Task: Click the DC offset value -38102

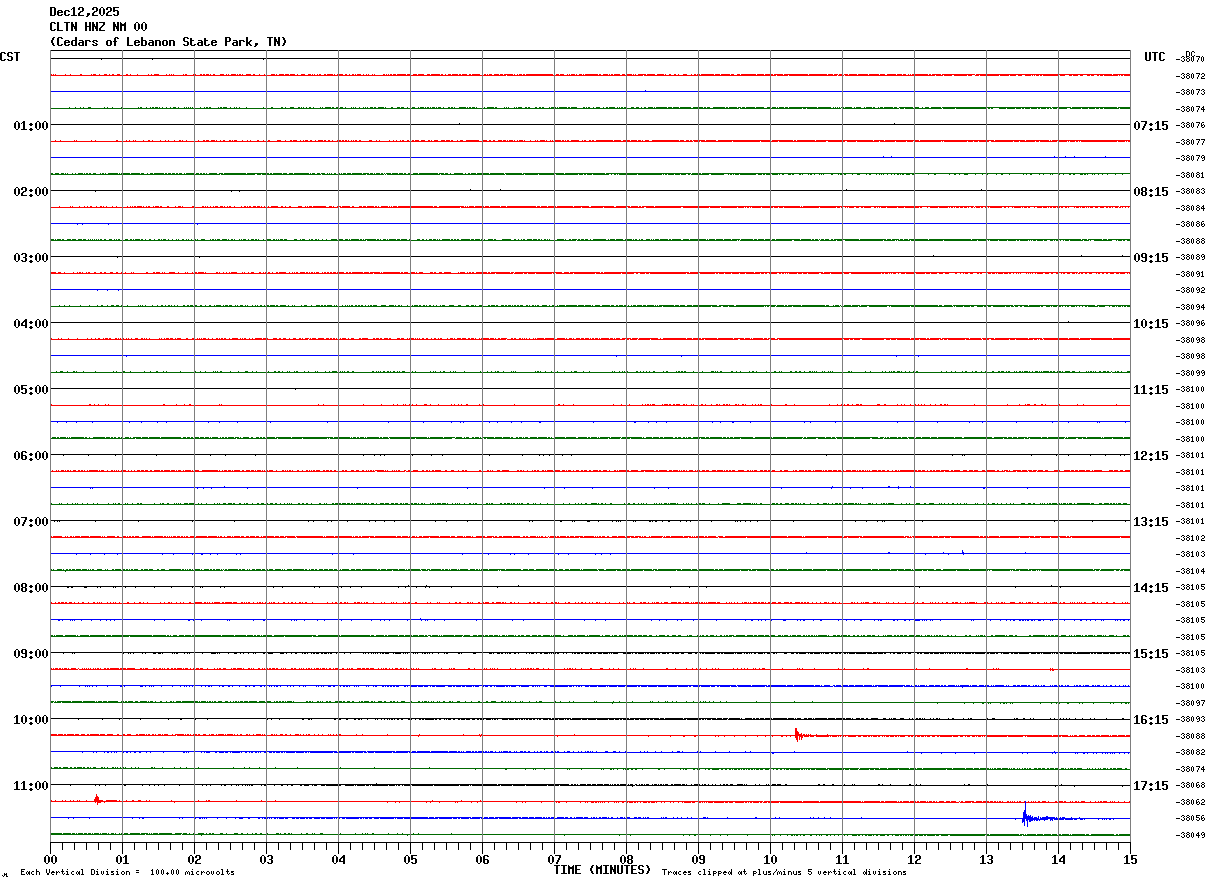Action: tap(1191, 538)
